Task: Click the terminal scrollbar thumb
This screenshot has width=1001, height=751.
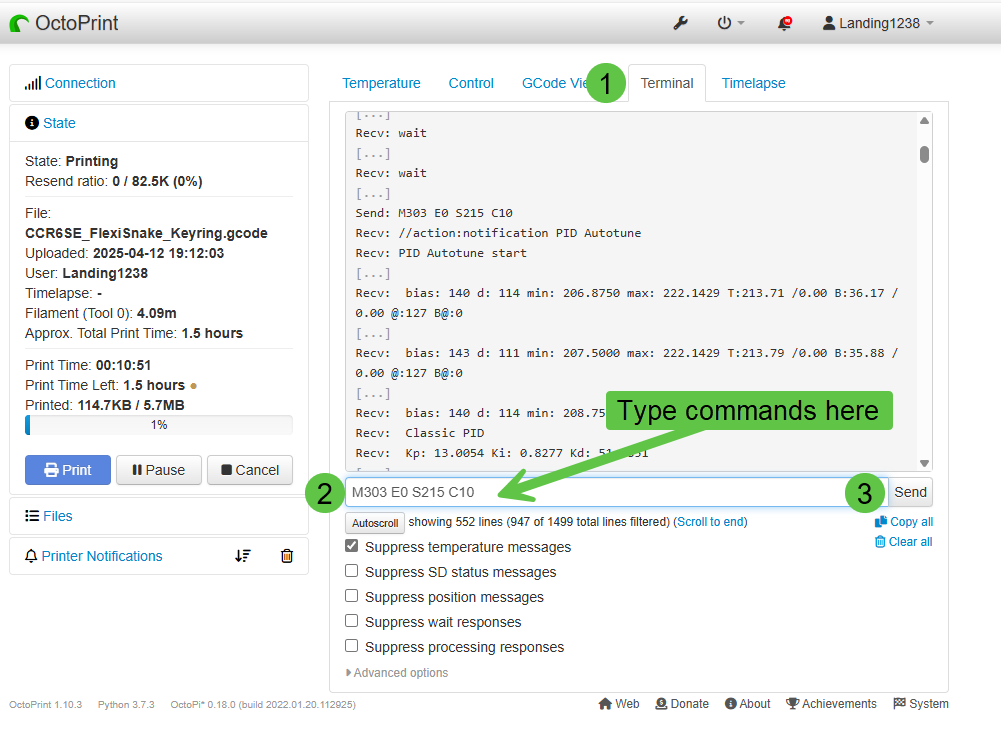Action: (924, 155)
